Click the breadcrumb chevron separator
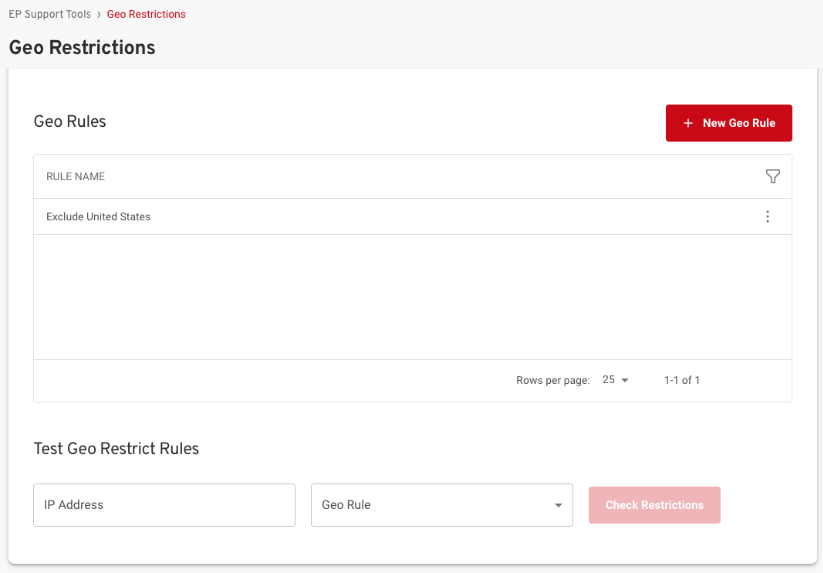The height and width of the screenshot is (573, 823). (x=99, y=14)
